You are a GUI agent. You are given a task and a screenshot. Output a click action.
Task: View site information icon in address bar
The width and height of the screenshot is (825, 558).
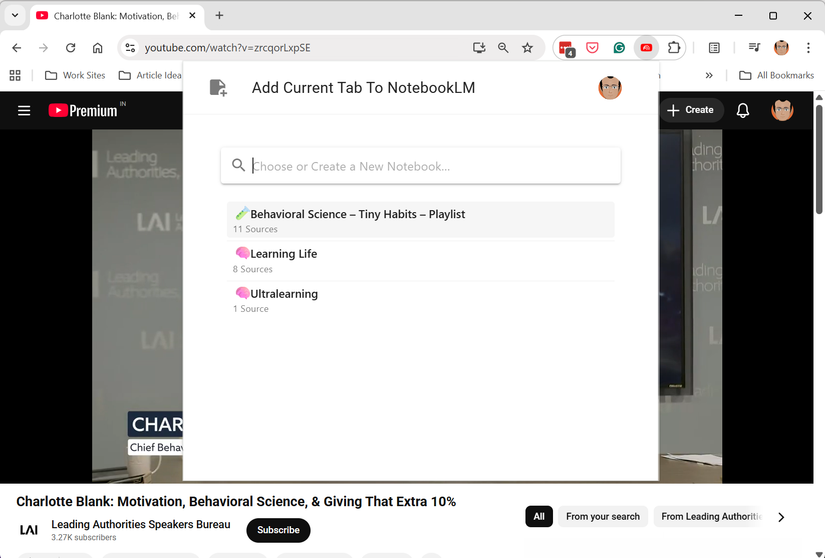pos(130,48)
